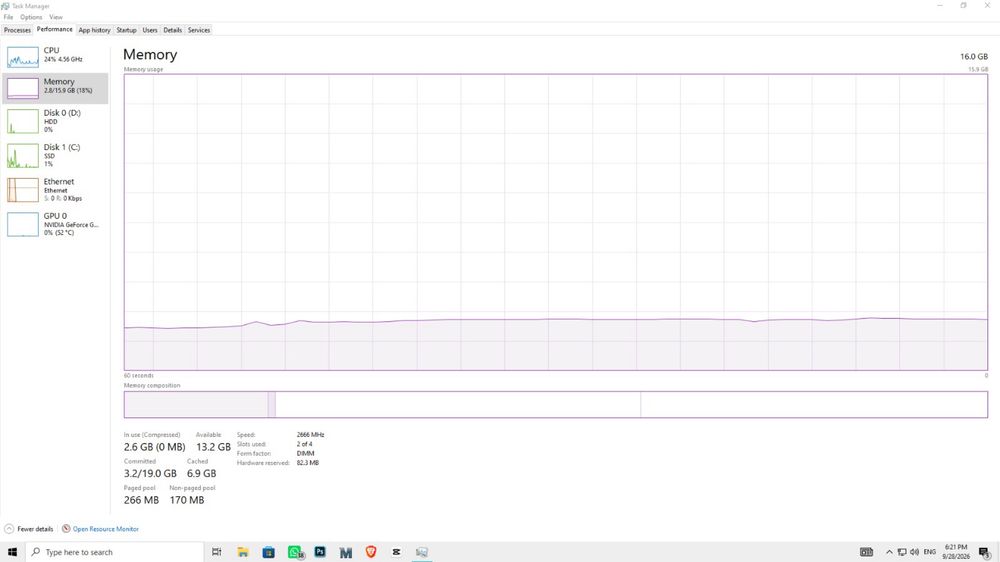Screen dimensions: 1000x562
Task: Open the Windows Start menu
Action: click(12, 552)
